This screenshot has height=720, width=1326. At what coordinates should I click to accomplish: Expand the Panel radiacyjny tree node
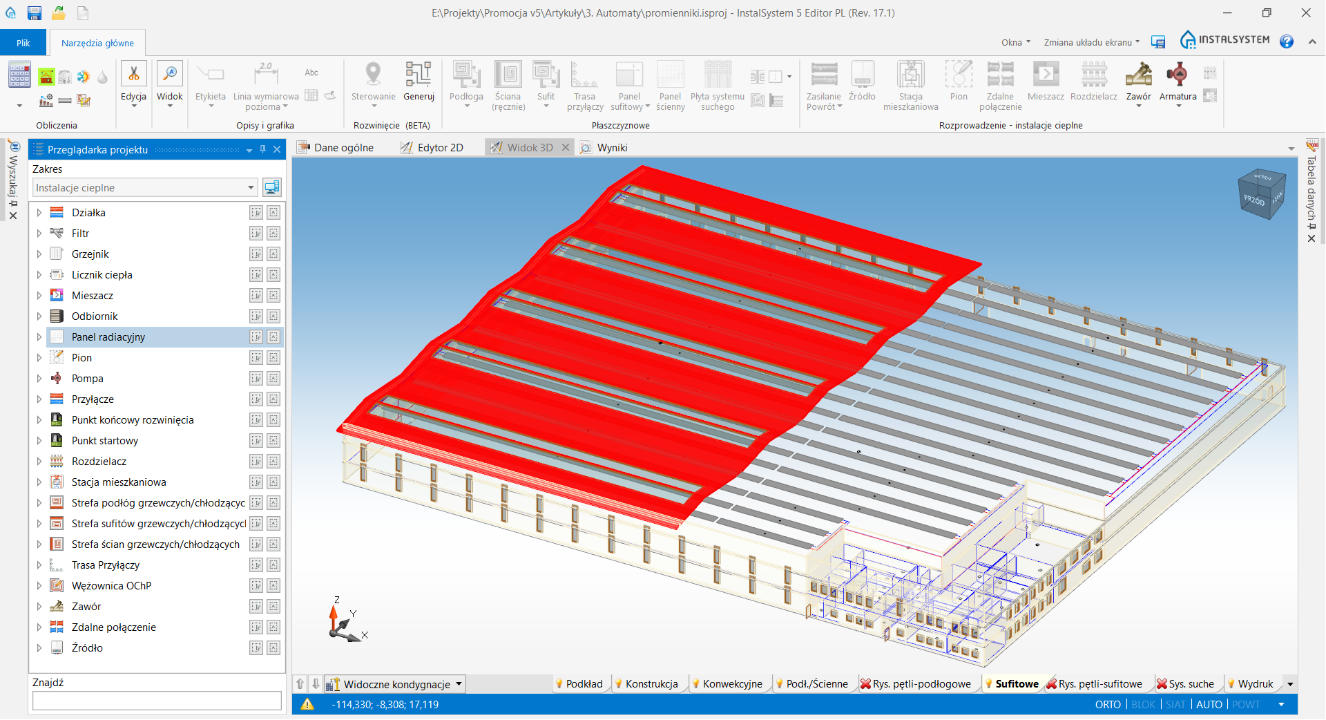39,337
